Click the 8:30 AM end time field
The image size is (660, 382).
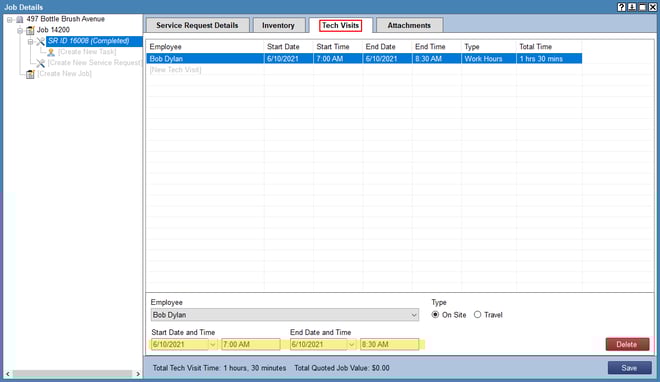pos(389,345)
